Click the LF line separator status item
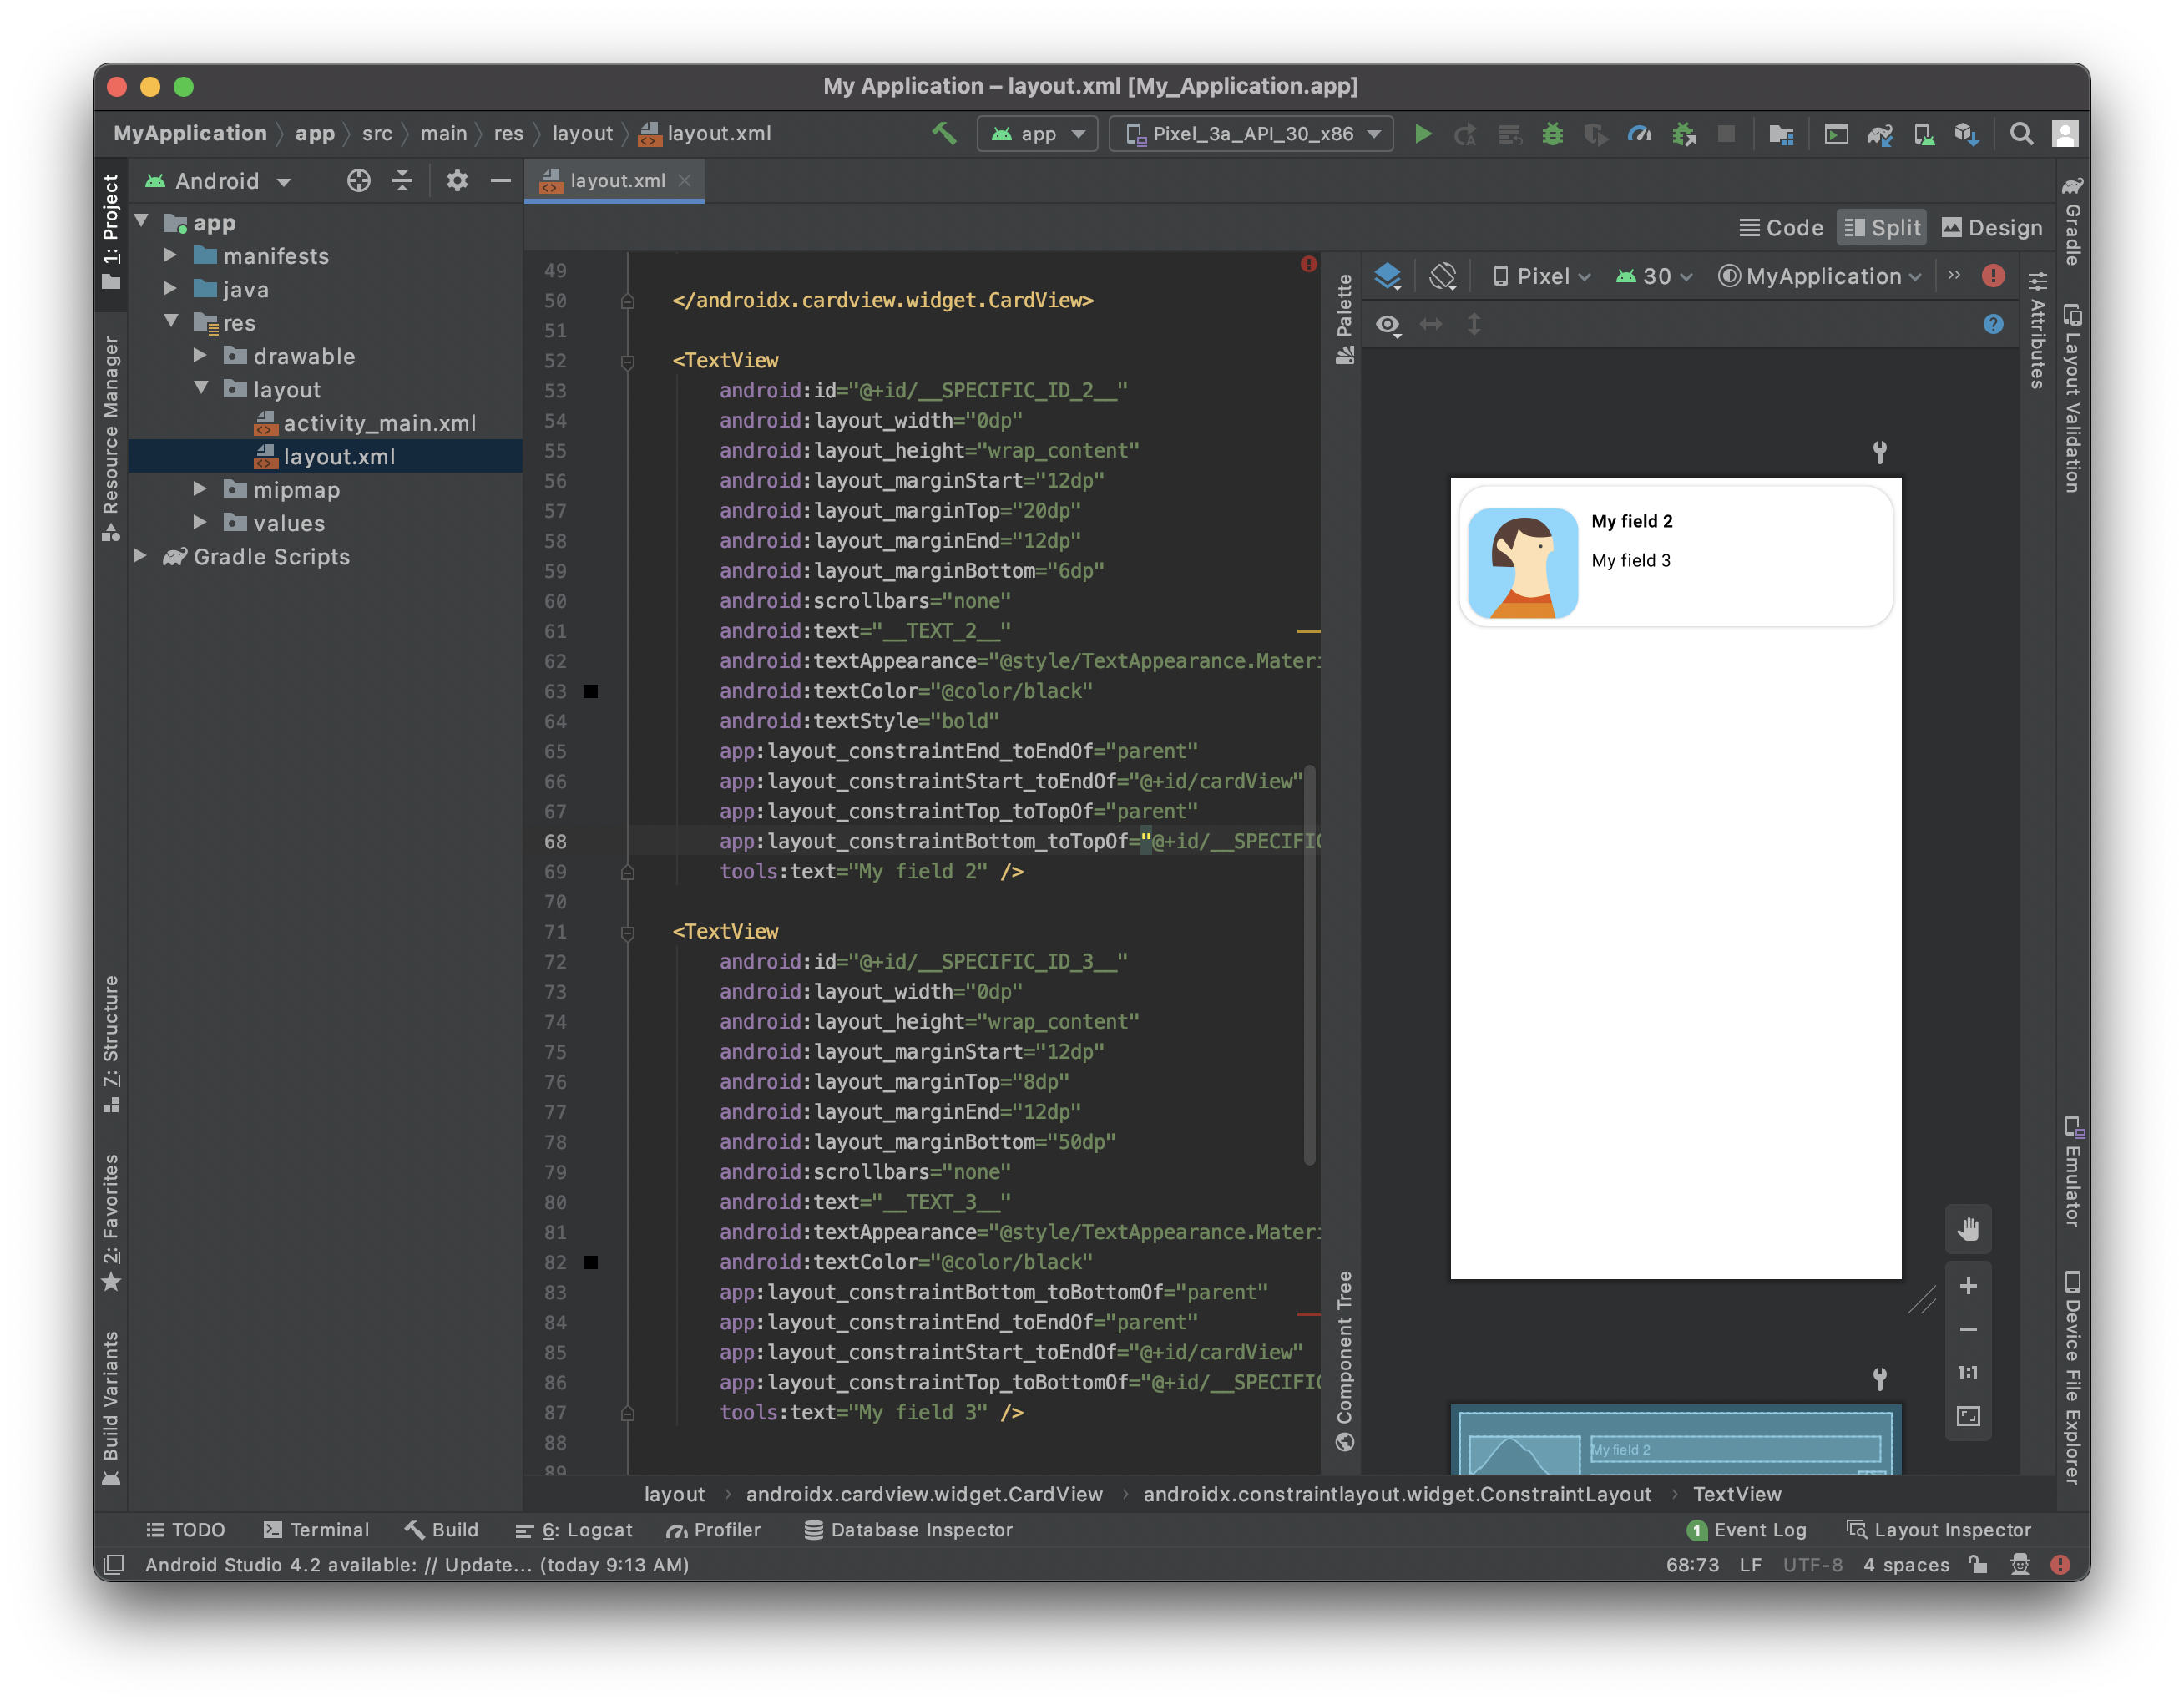The image size is (2184, 1705). tap(1750, 1565)
